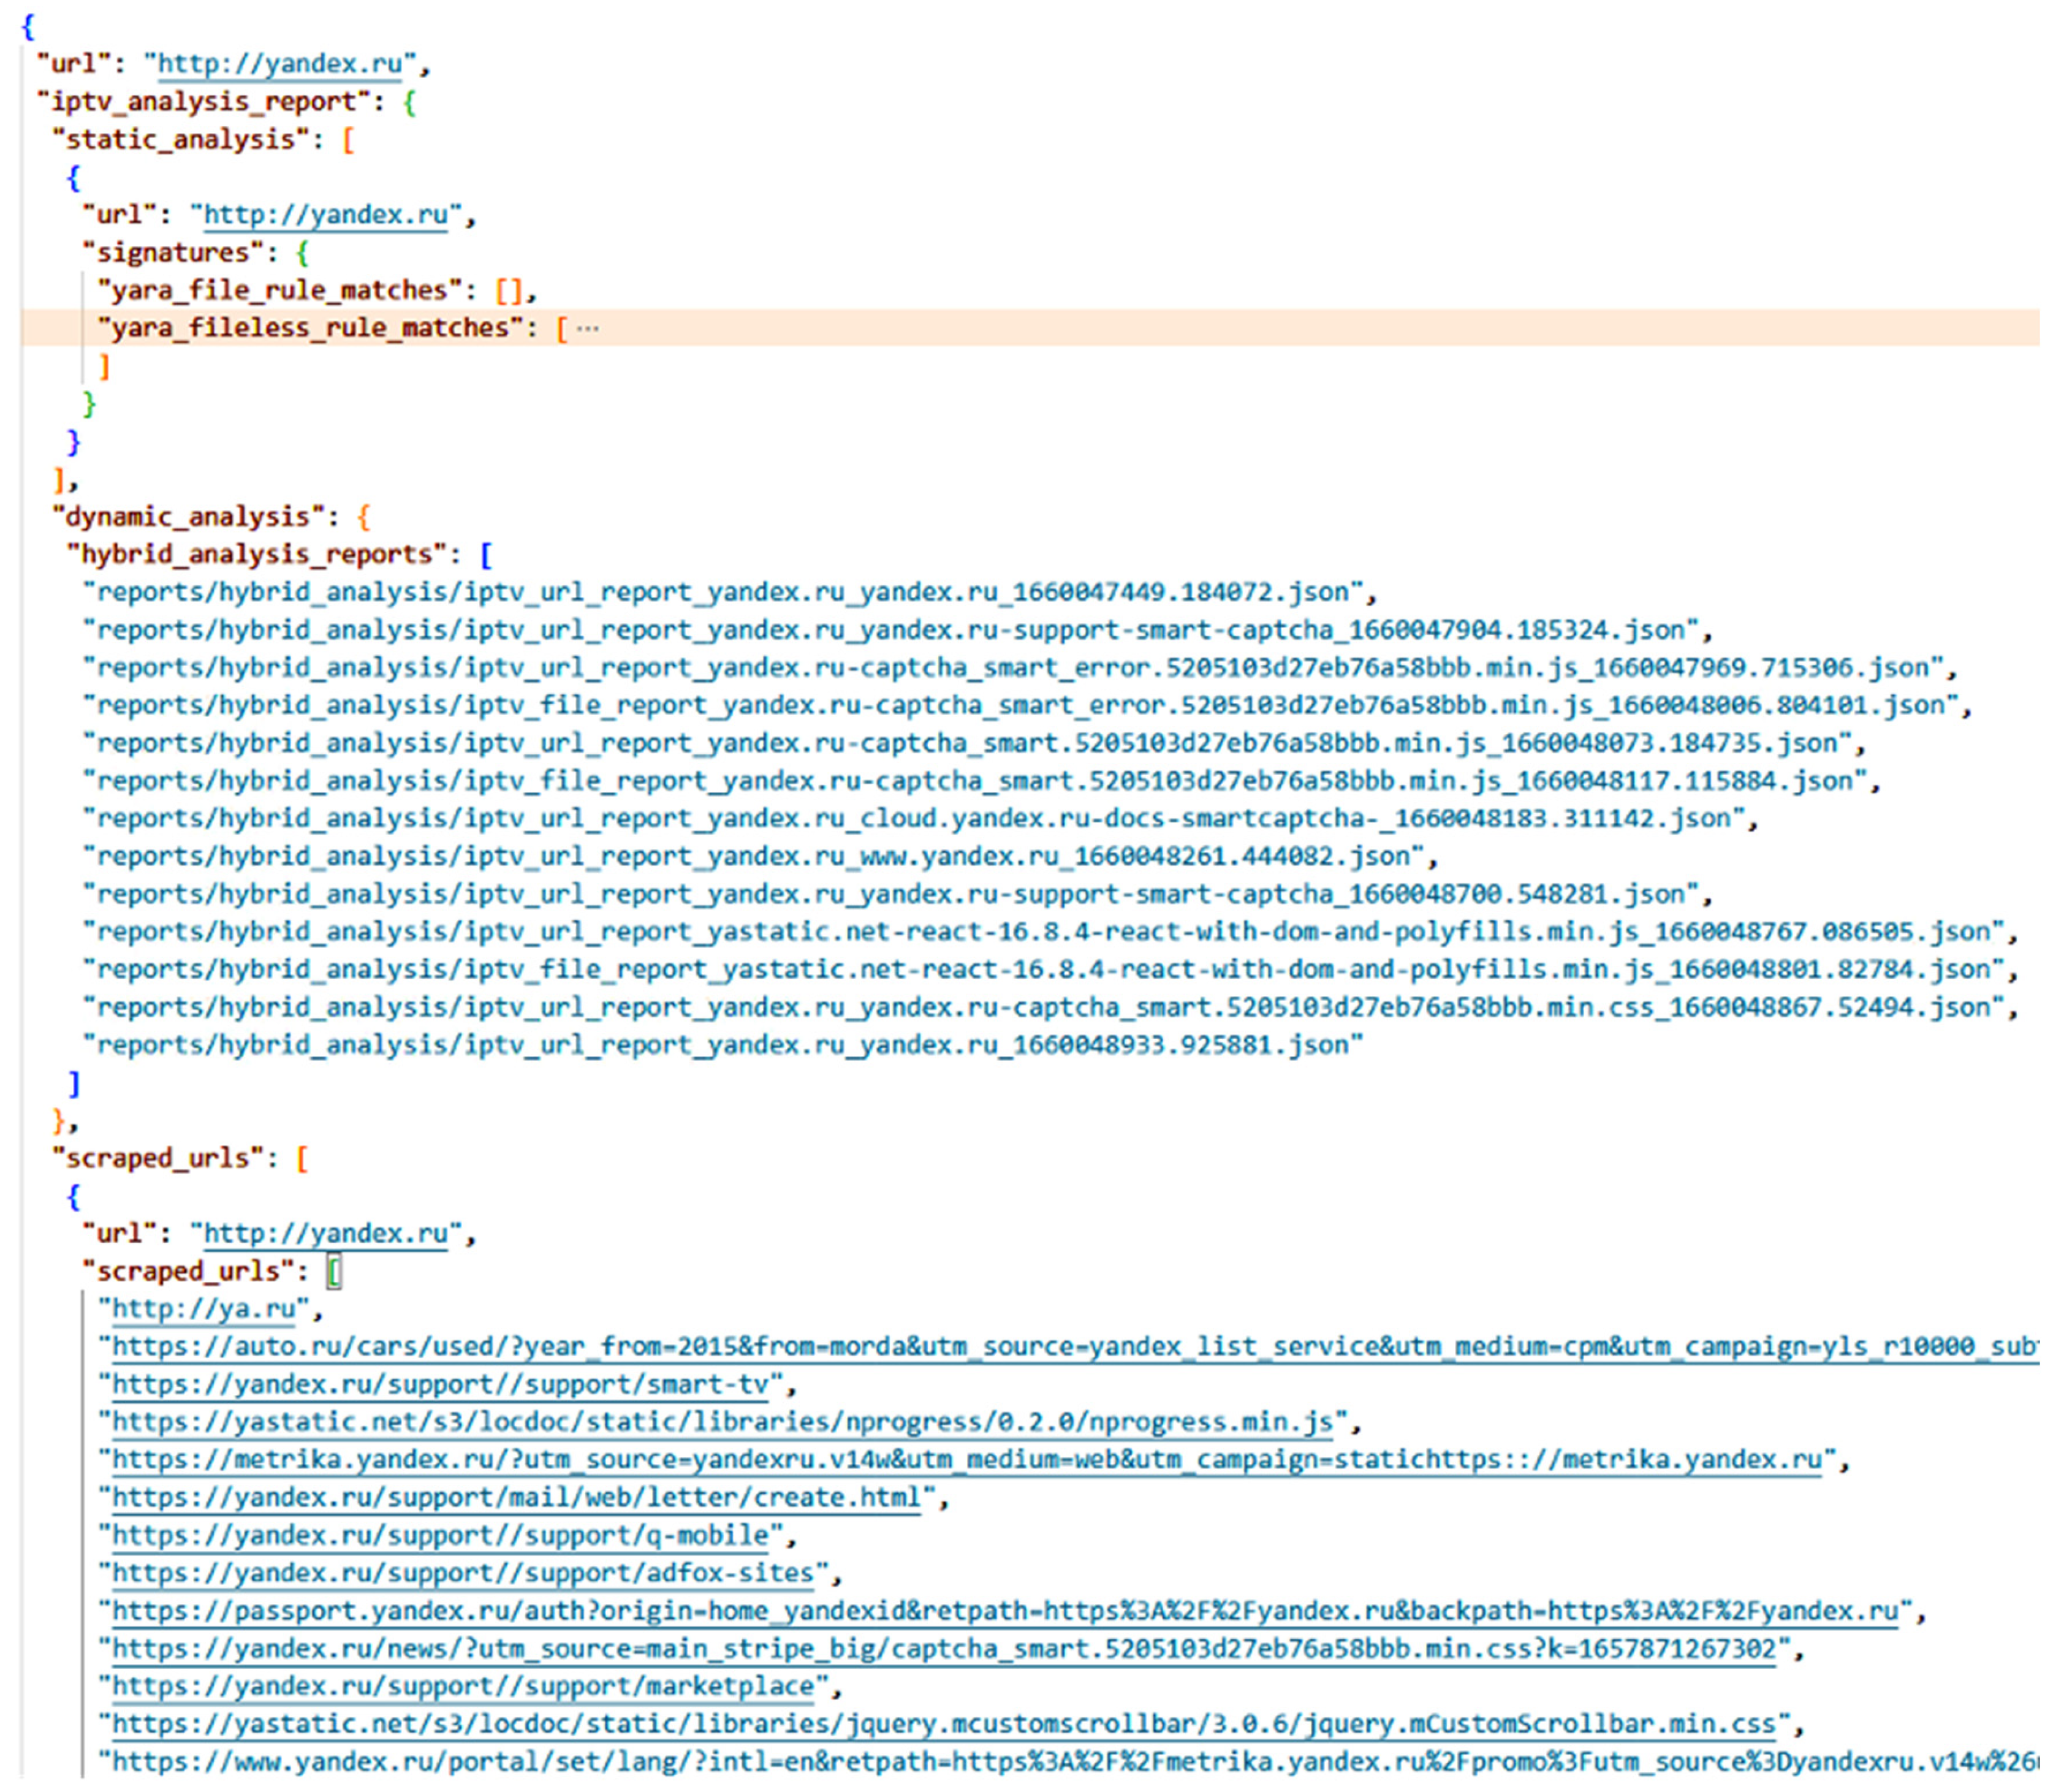Expand collapsed yara_fileless_rule_matches ellipsis
This screenshot has width=2053, height=1792.
click(x=588, y=328)
